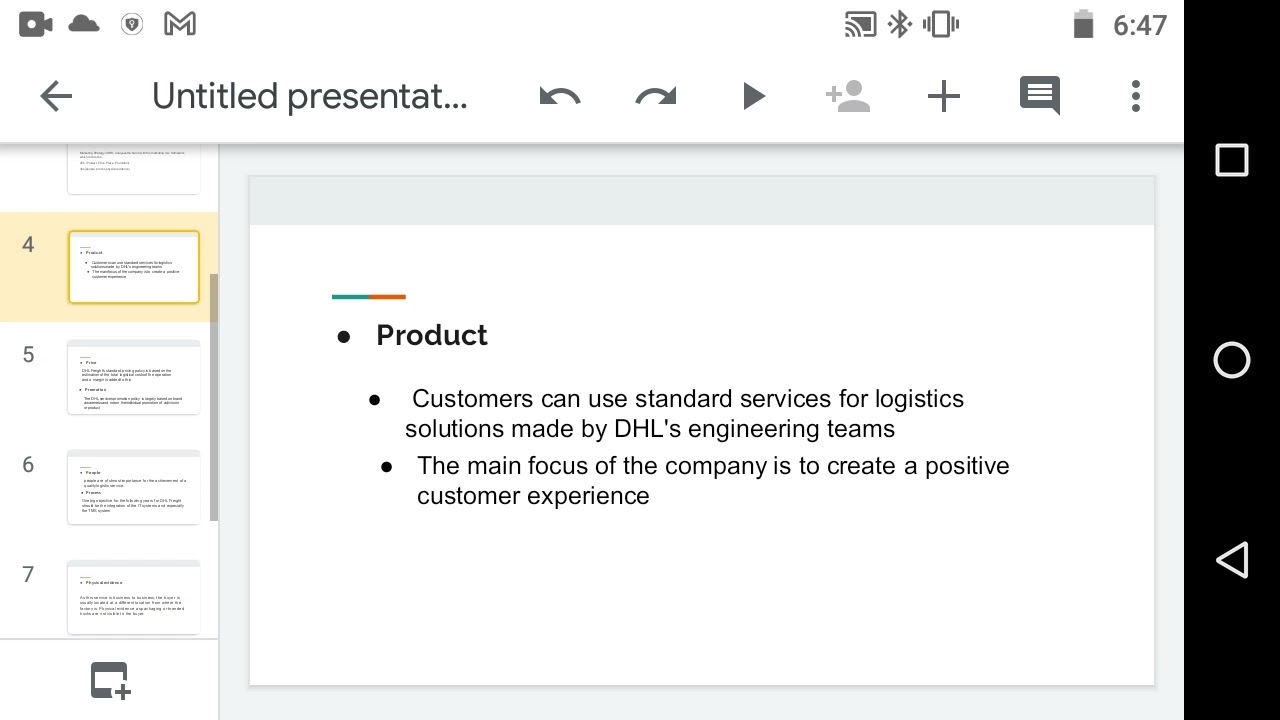
Task: Tap the 6:47 clock
Action: click(x=1140, y=25)
